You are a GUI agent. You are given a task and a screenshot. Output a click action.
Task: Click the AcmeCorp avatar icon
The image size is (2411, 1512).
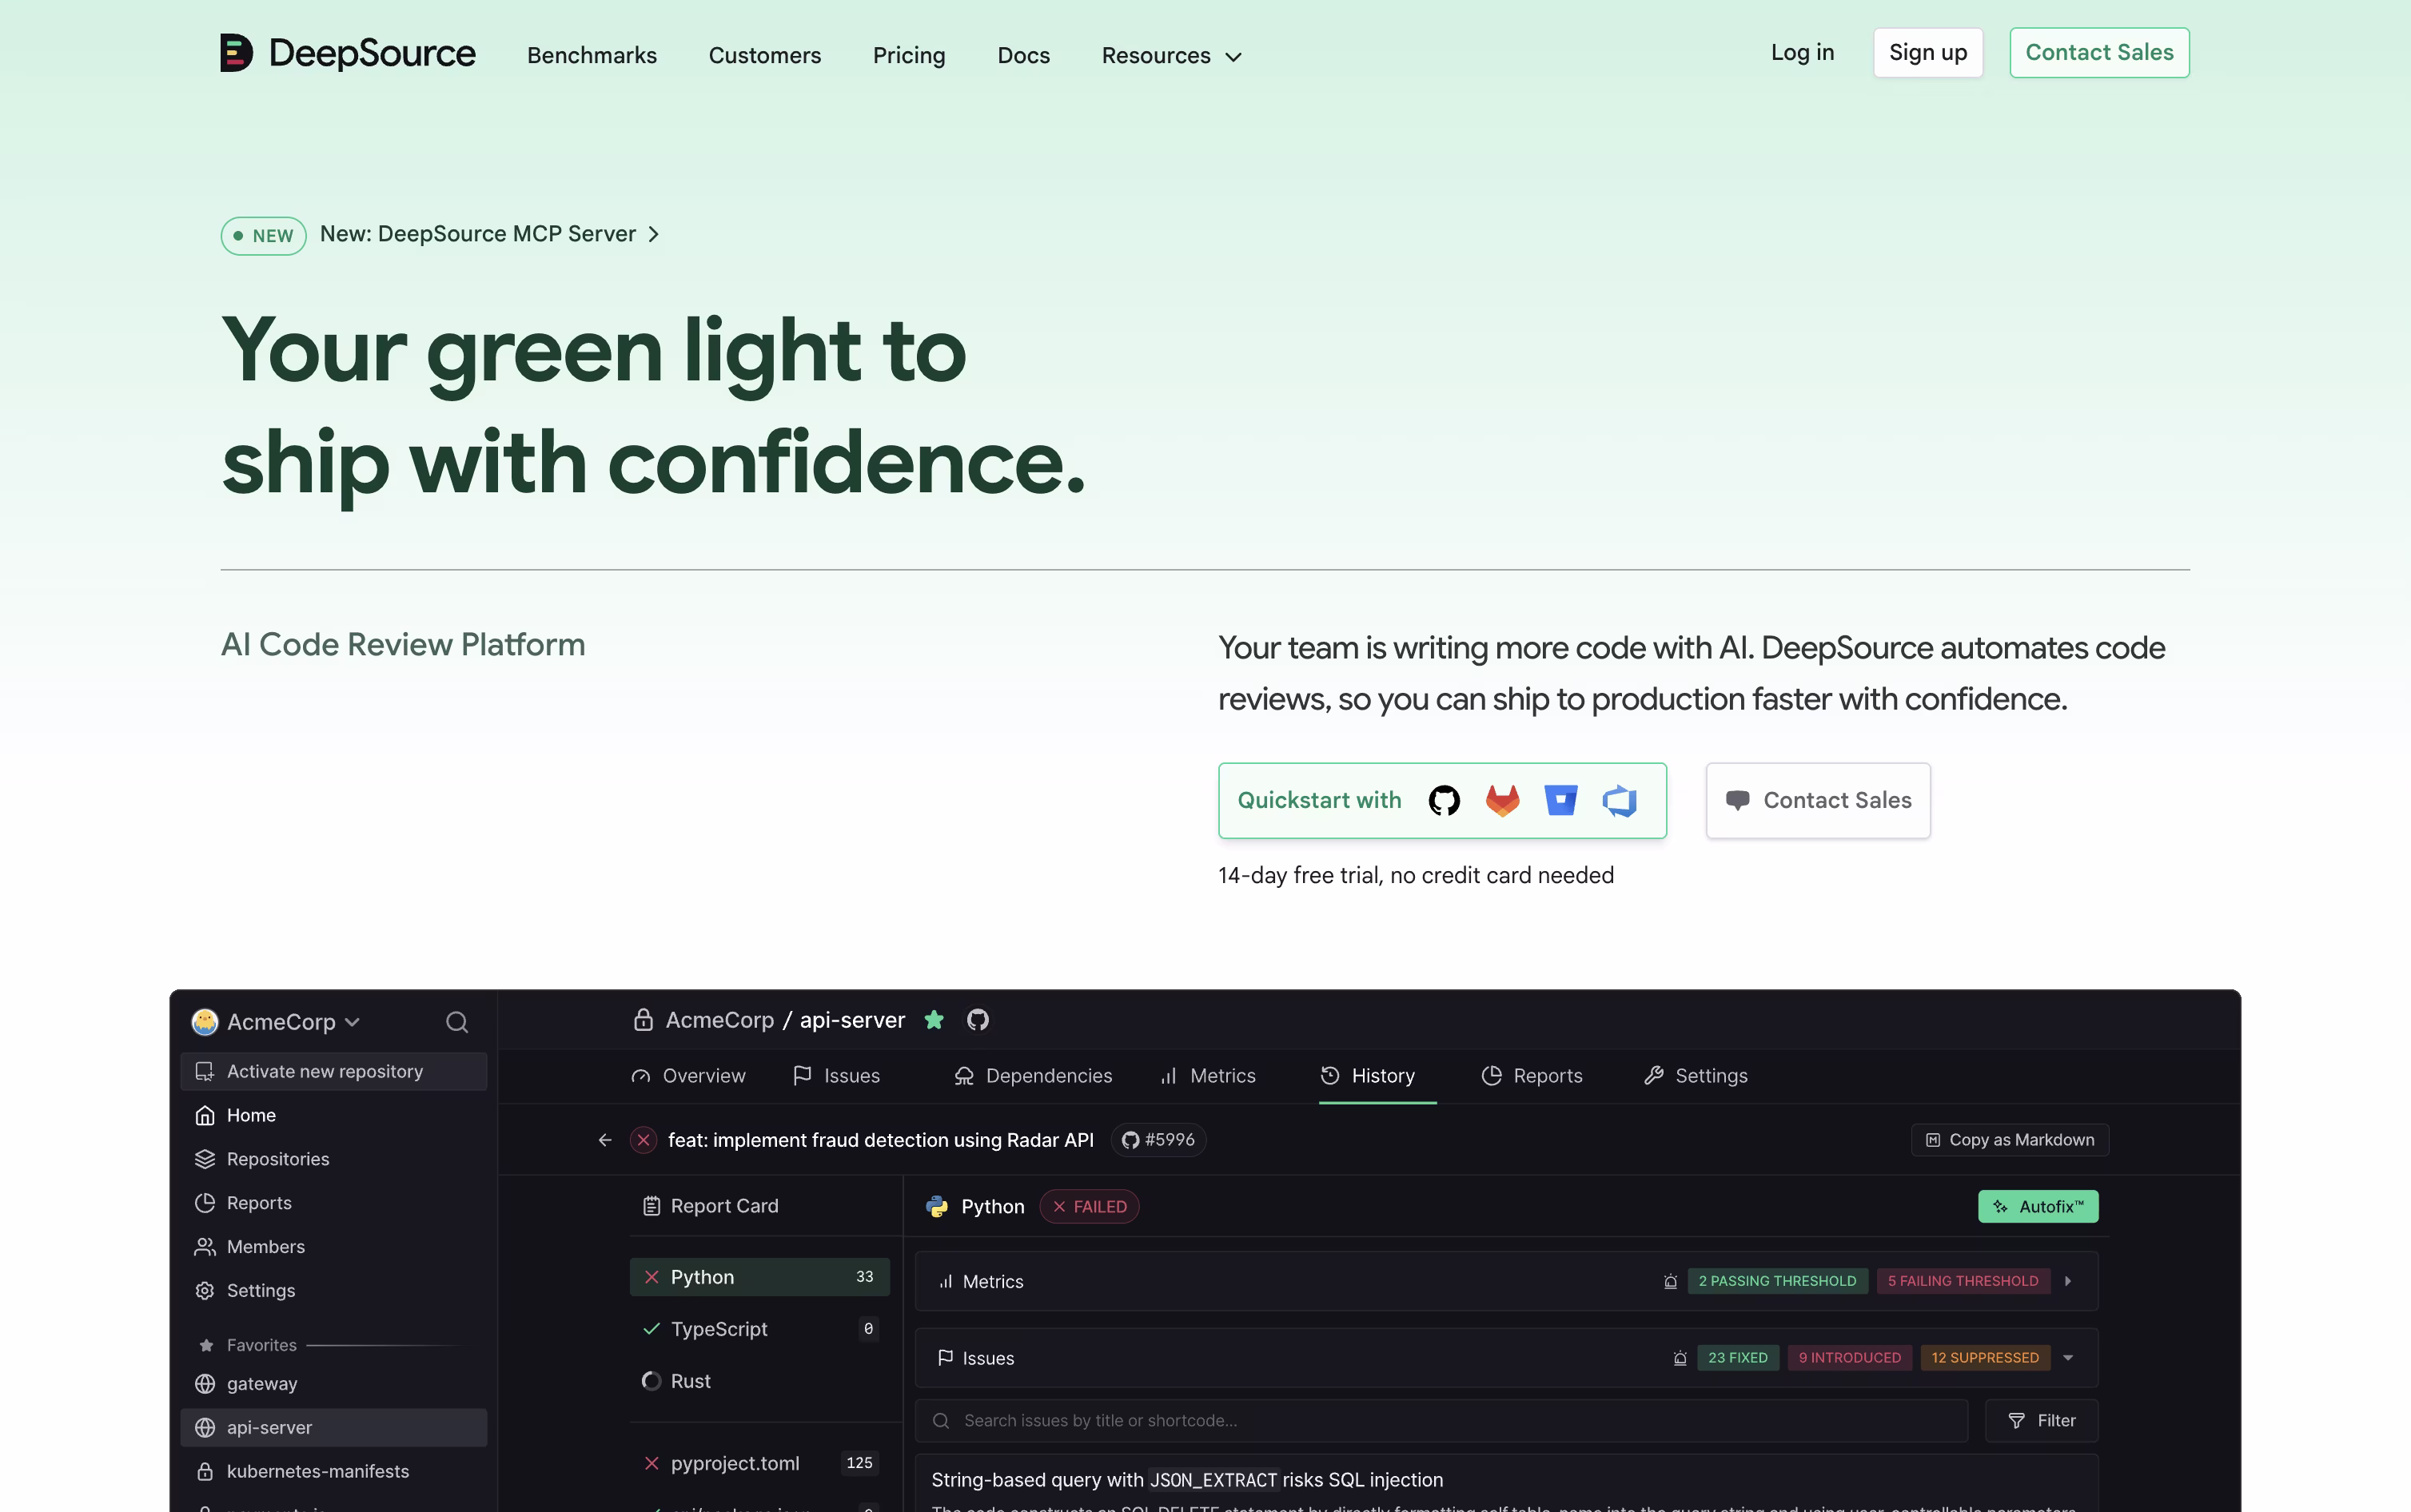205,1022
